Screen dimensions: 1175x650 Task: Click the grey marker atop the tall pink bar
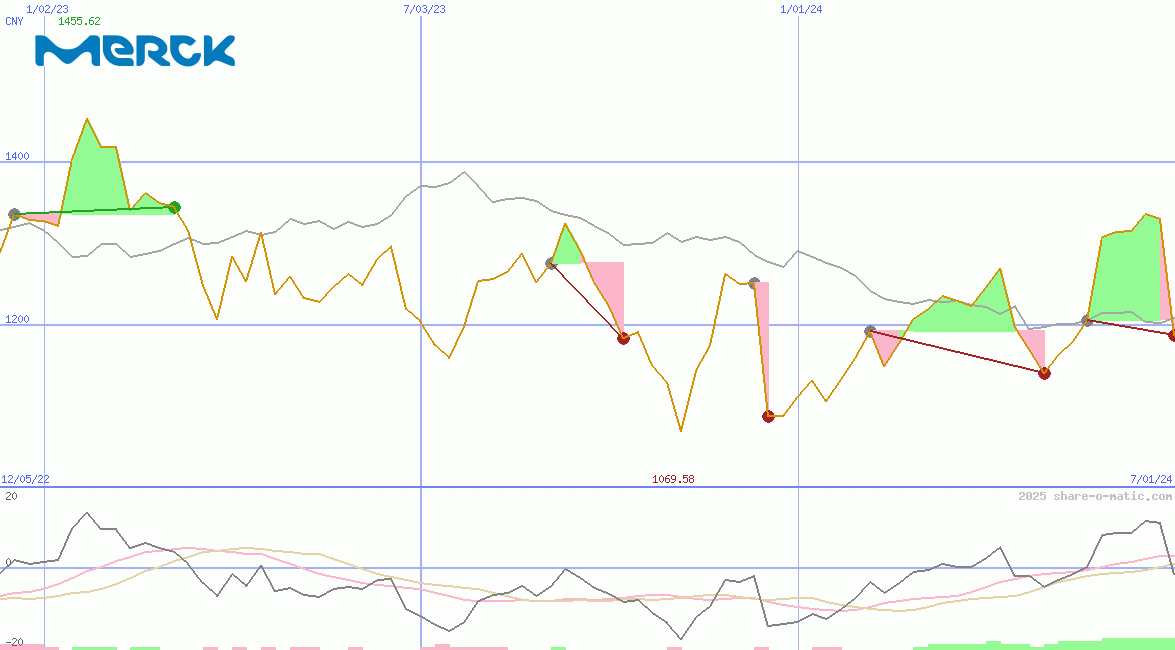[754, 283]
